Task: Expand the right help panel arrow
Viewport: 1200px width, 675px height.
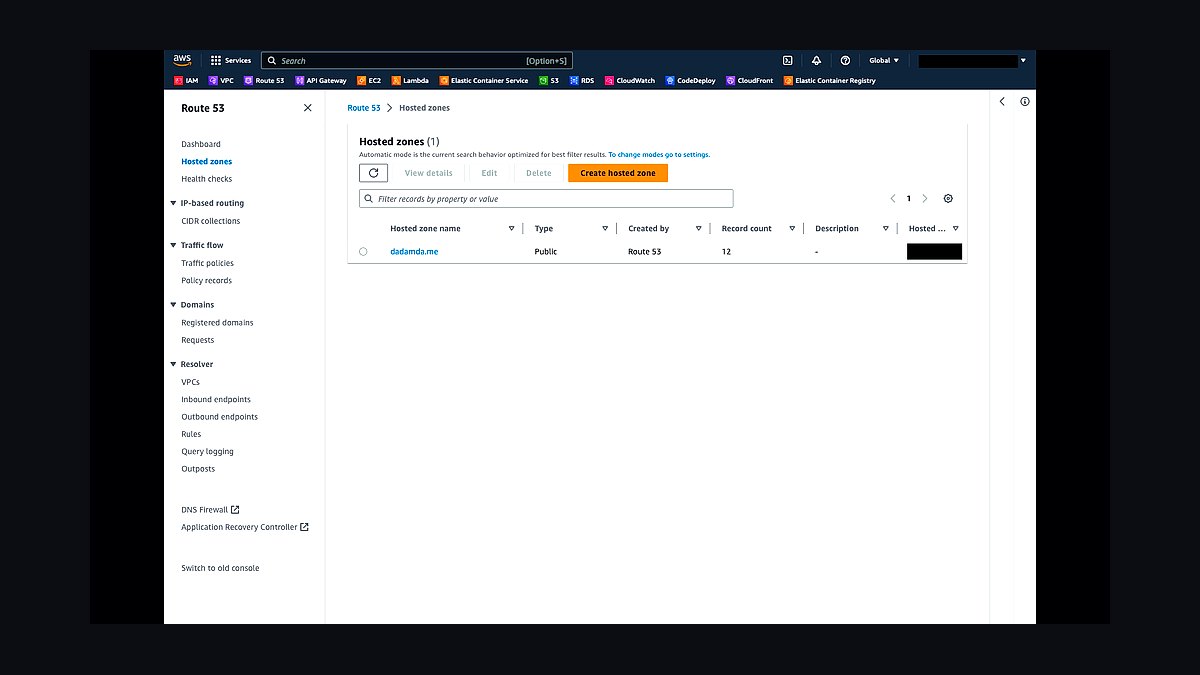Action: (x=1002, y=101)
